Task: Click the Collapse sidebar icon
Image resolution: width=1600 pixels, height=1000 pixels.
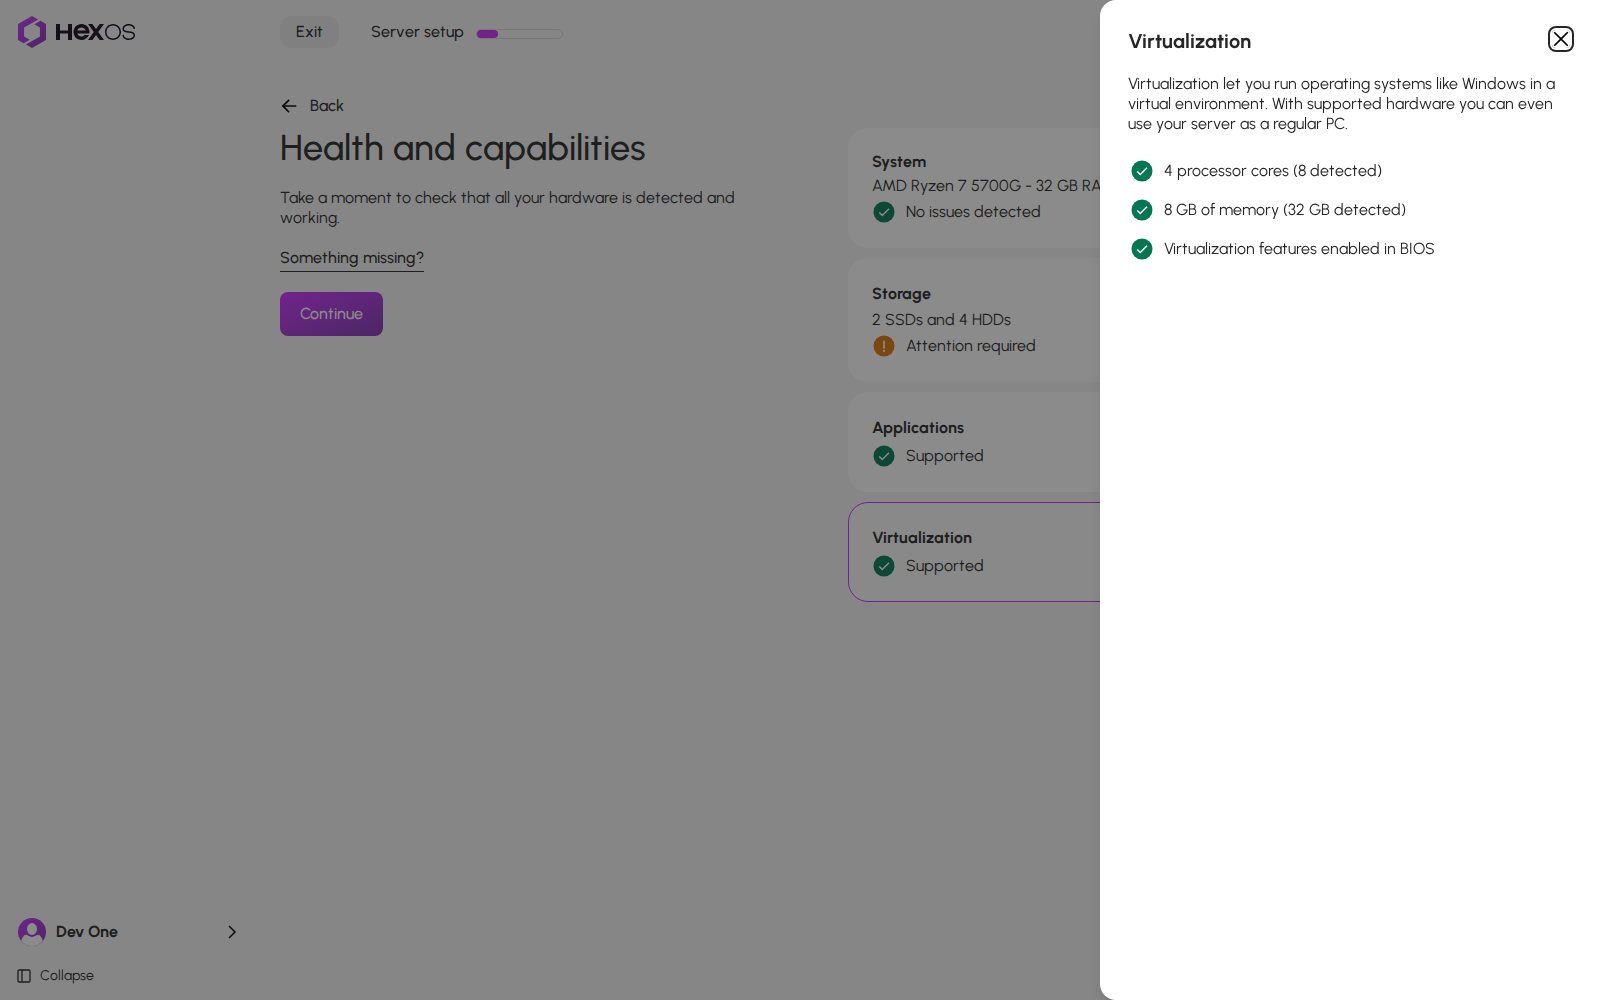Action: point(24,976)
